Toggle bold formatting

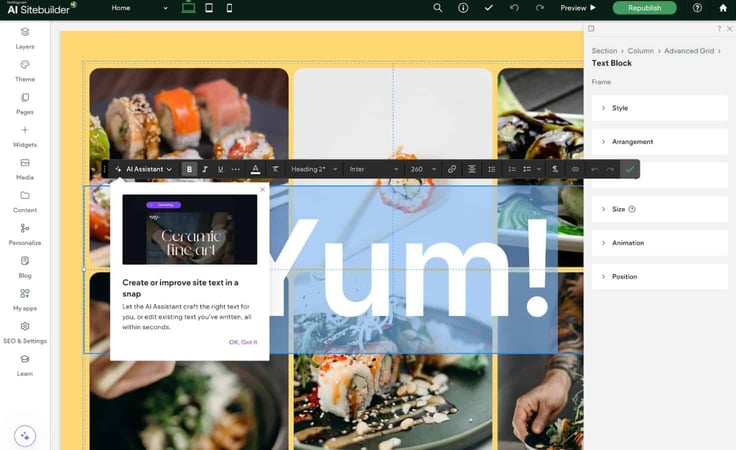(x=189, y=169)
